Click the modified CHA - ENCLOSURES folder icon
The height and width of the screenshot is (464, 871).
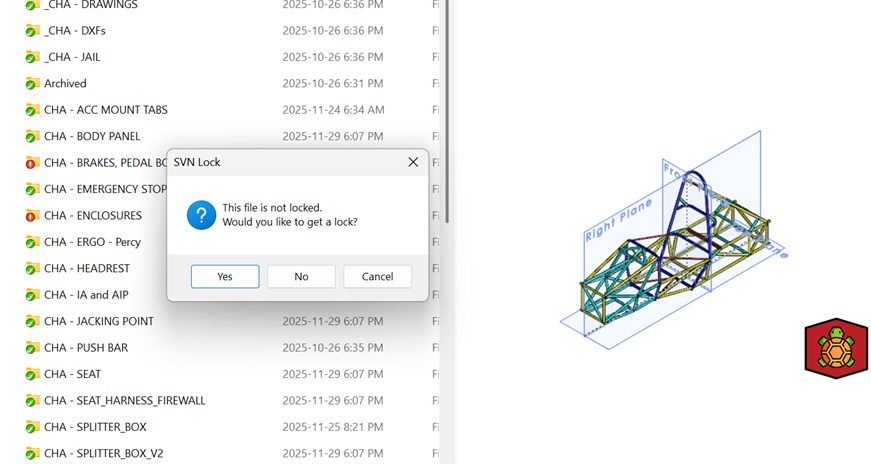[x=32, y=216]
